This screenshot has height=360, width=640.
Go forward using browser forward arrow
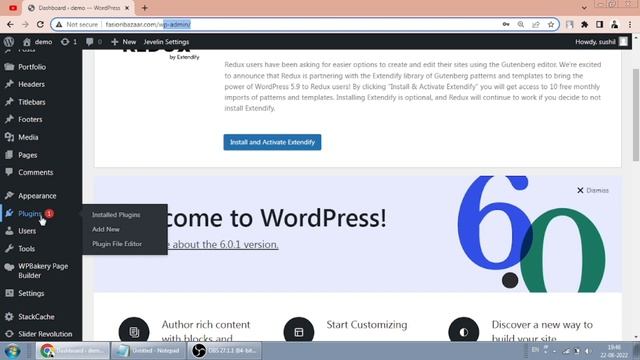pyautogui.click(x=25, y=24)
